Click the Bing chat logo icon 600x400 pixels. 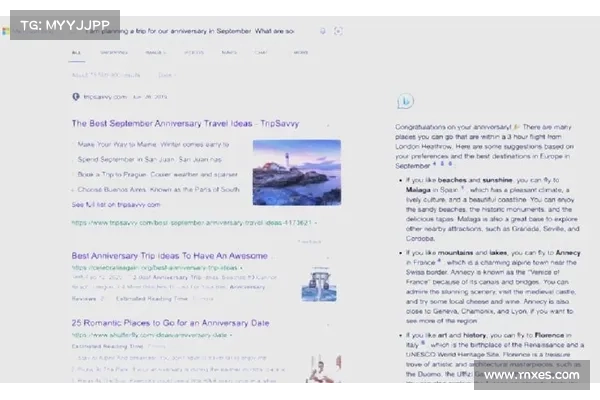405,103
